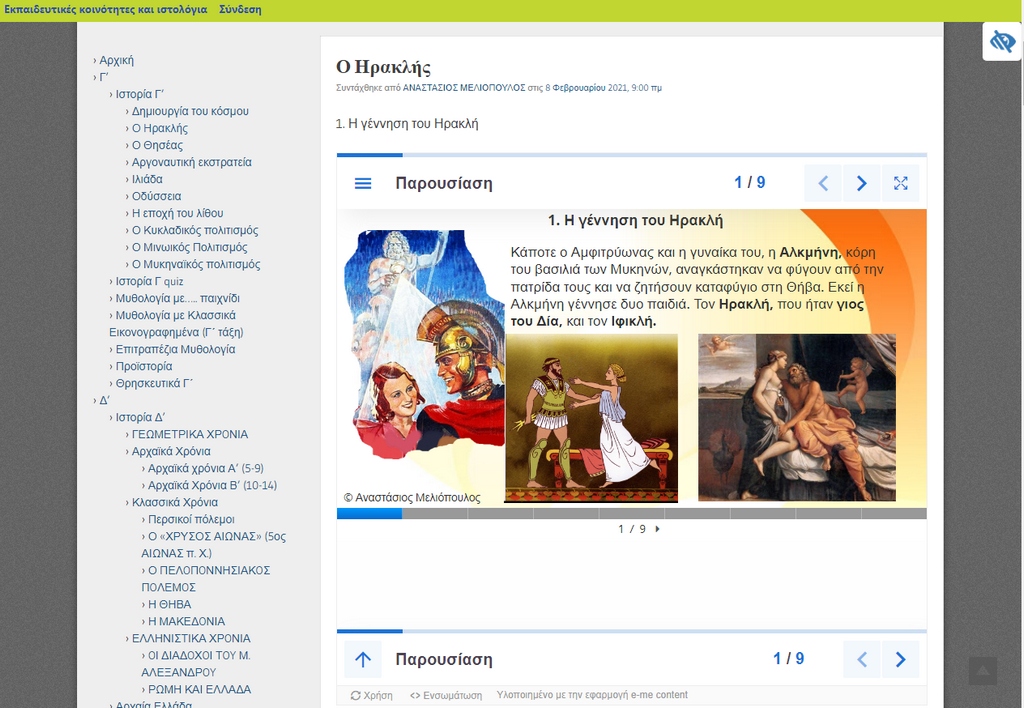
Task: Open Ο Κυκλαδικός πολιτισμός page
Action: [195, 230]
